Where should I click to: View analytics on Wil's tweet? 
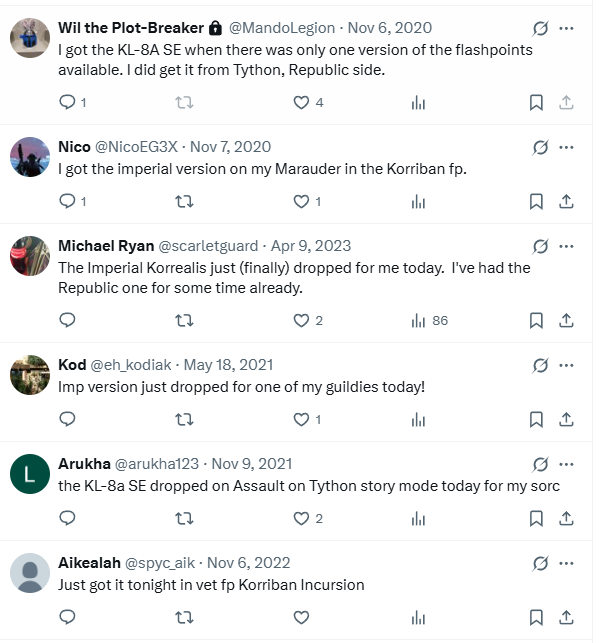[419, 102]
